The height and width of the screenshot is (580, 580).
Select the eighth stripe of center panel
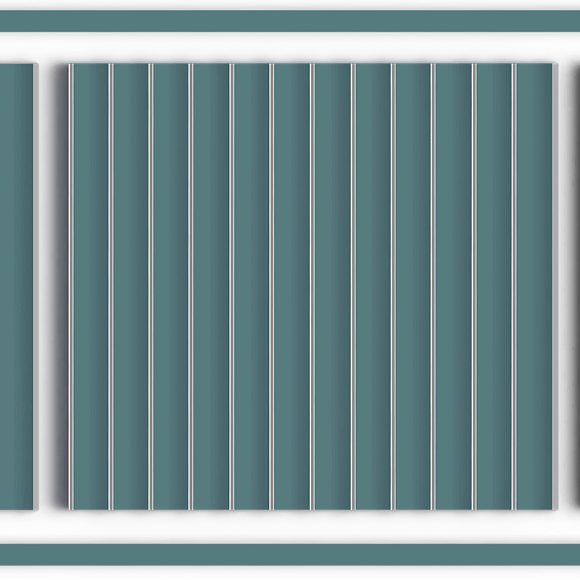[x=373, y=287]
